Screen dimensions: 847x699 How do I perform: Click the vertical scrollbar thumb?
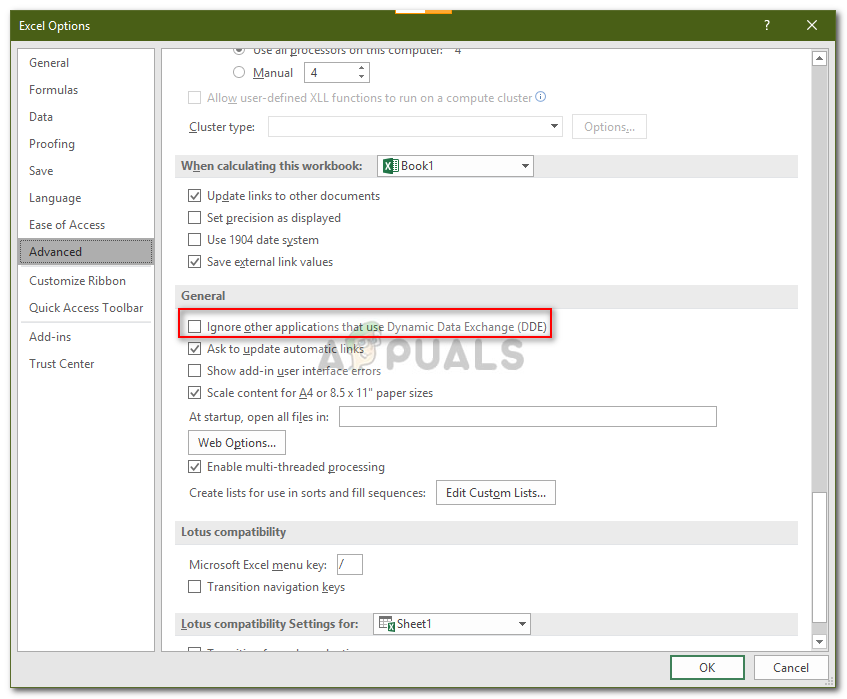(819, 557)
